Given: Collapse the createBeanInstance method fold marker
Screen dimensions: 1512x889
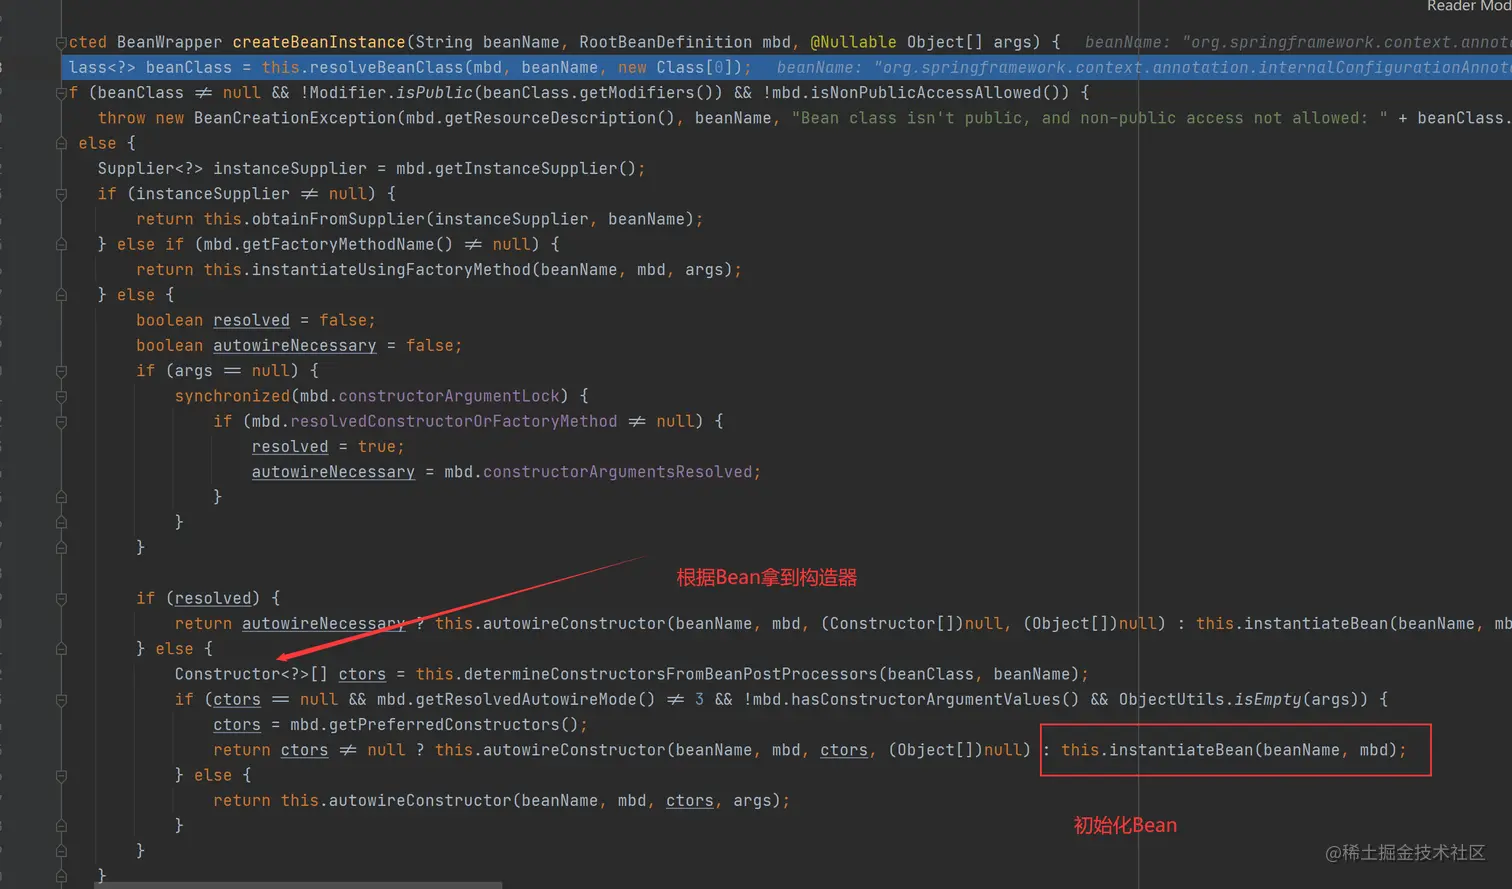Looking at the screenshot, I should 61,43.
